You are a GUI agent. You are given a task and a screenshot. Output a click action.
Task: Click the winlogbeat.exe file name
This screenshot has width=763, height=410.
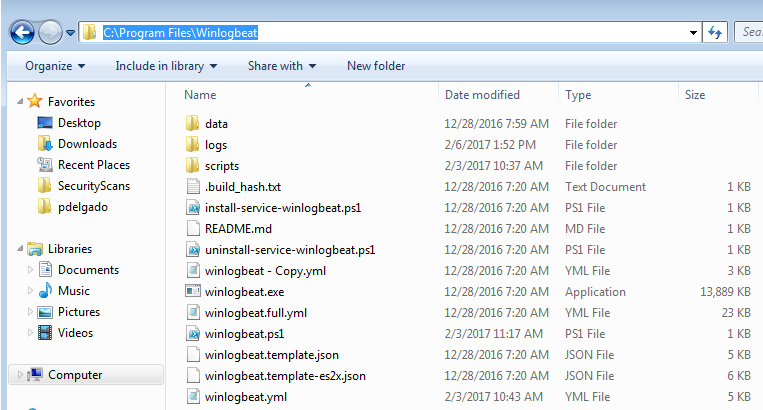coord(244,292)
